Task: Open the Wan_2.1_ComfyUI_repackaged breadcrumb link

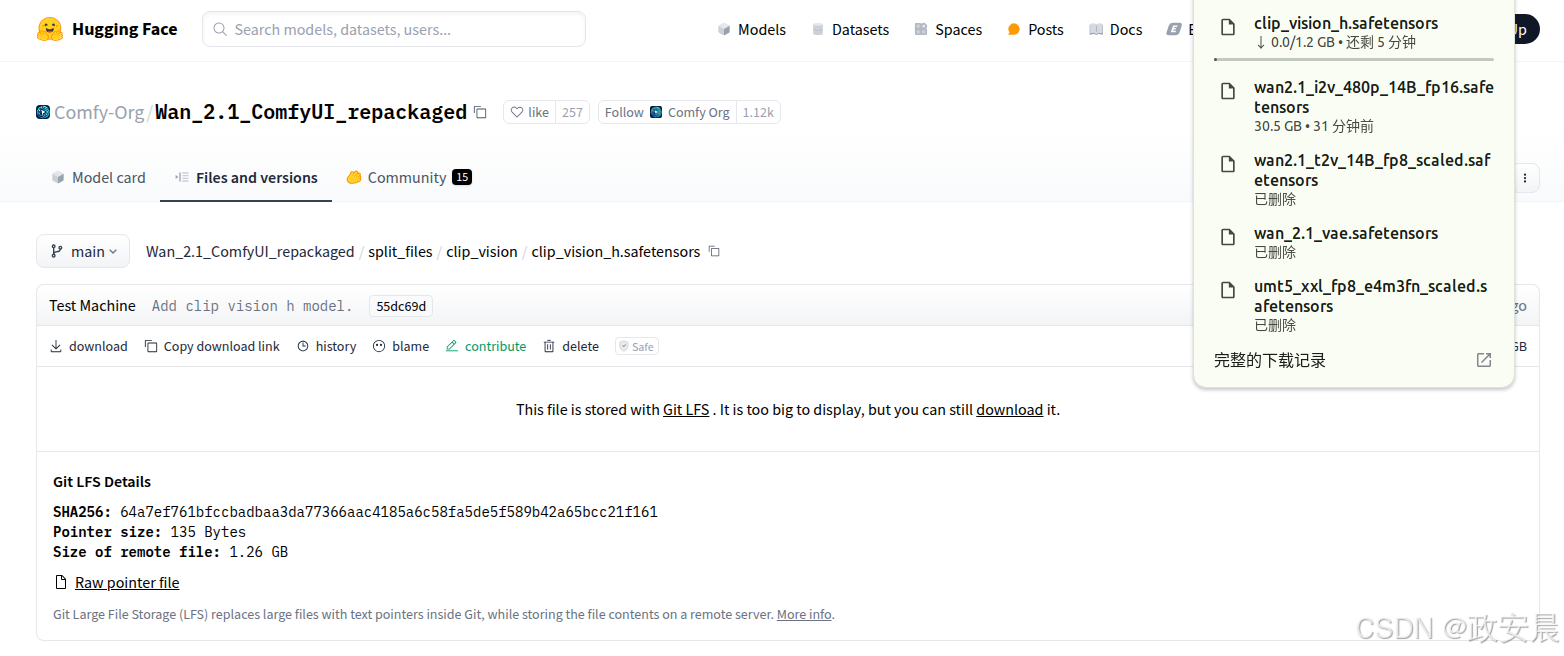Action: 250,252
